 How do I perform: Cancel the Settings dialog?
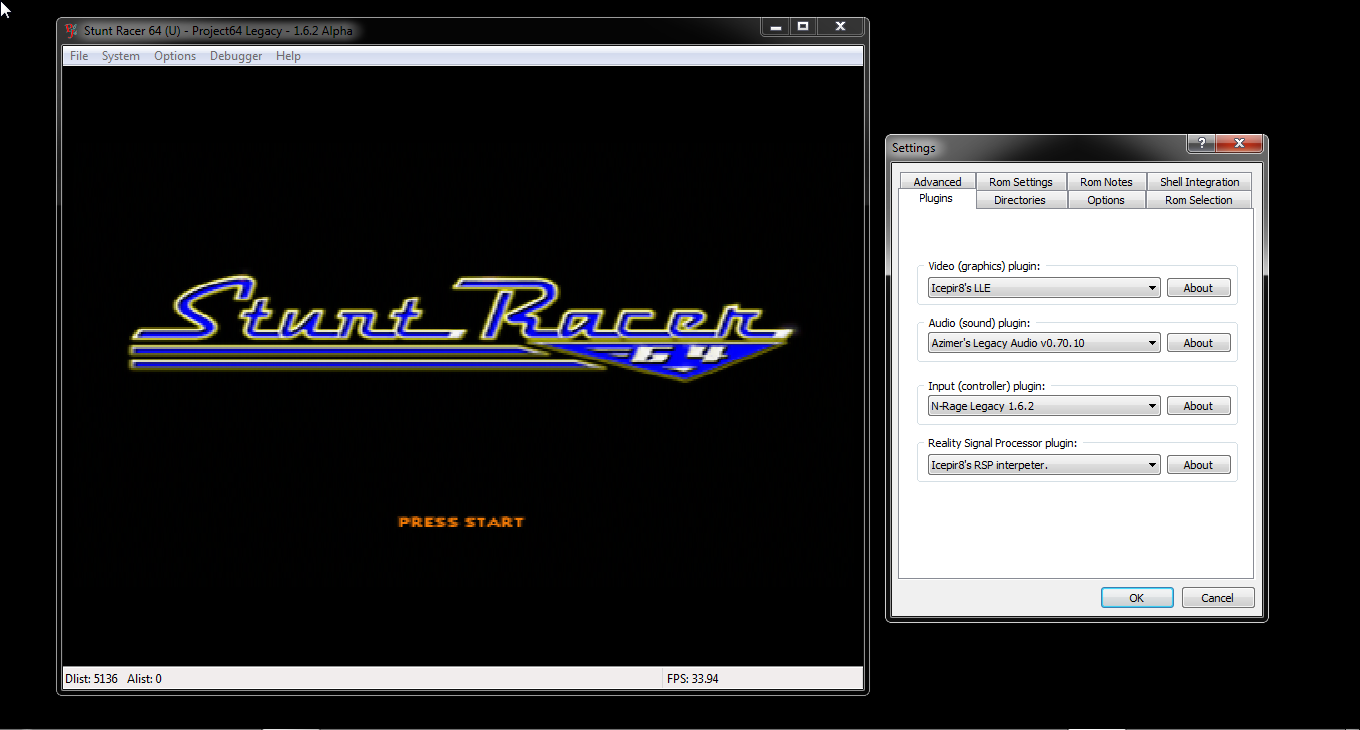[x=1217, y=598]
